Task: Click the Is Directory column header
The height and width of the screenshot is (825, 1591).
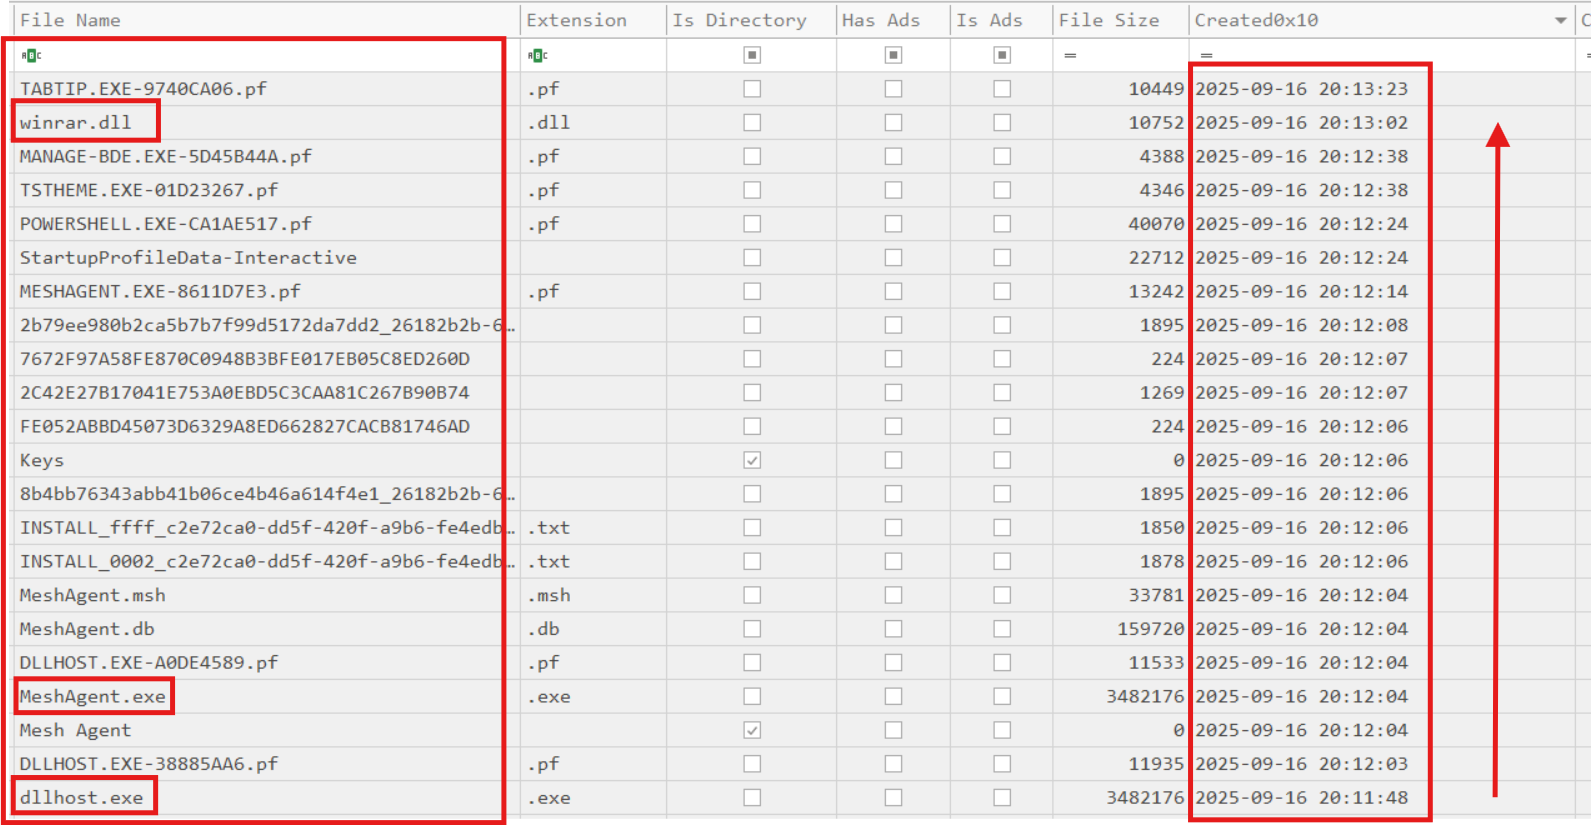Action: pyautogui.click(x=739, y=20)
